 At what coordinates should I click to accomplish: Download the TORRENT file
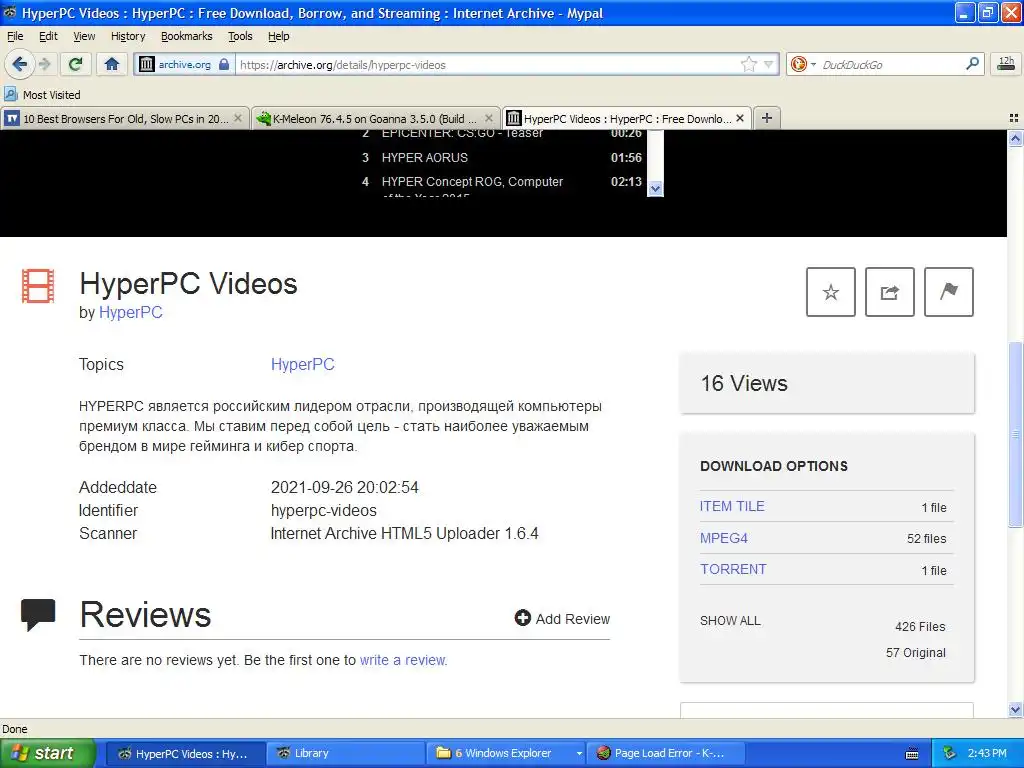tap(733, 569)
